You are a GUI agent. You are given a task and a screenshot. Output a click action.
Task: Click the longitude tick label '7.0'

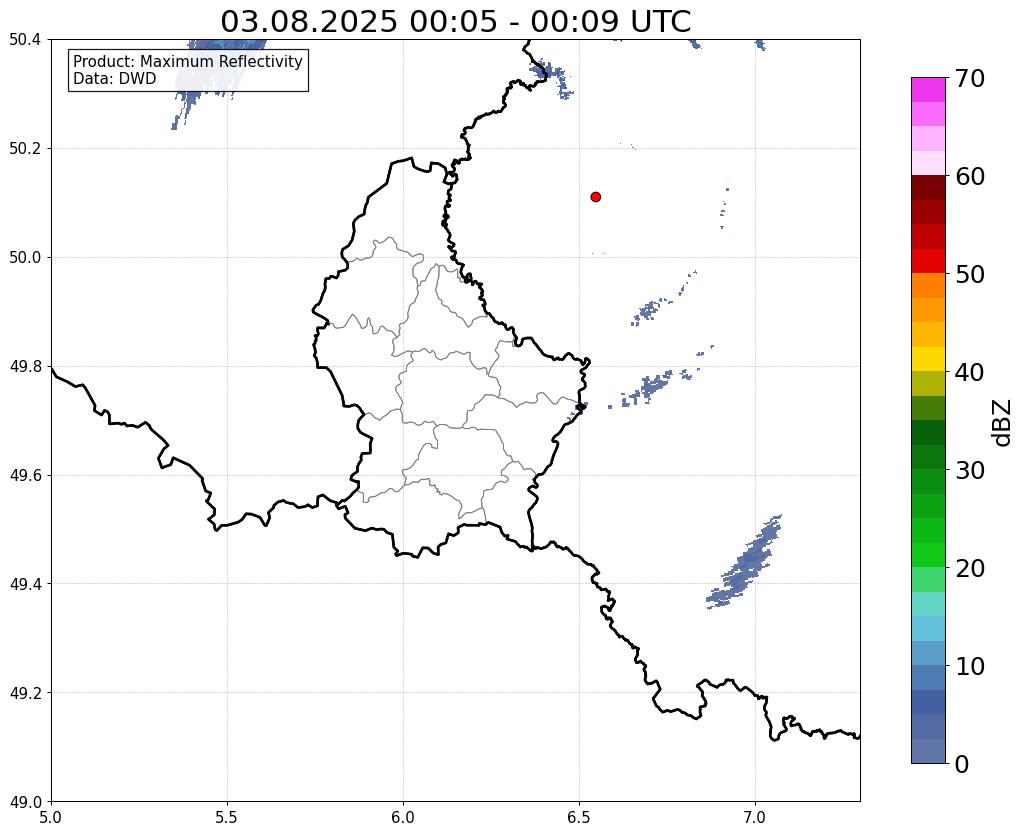tap(756, 817)
